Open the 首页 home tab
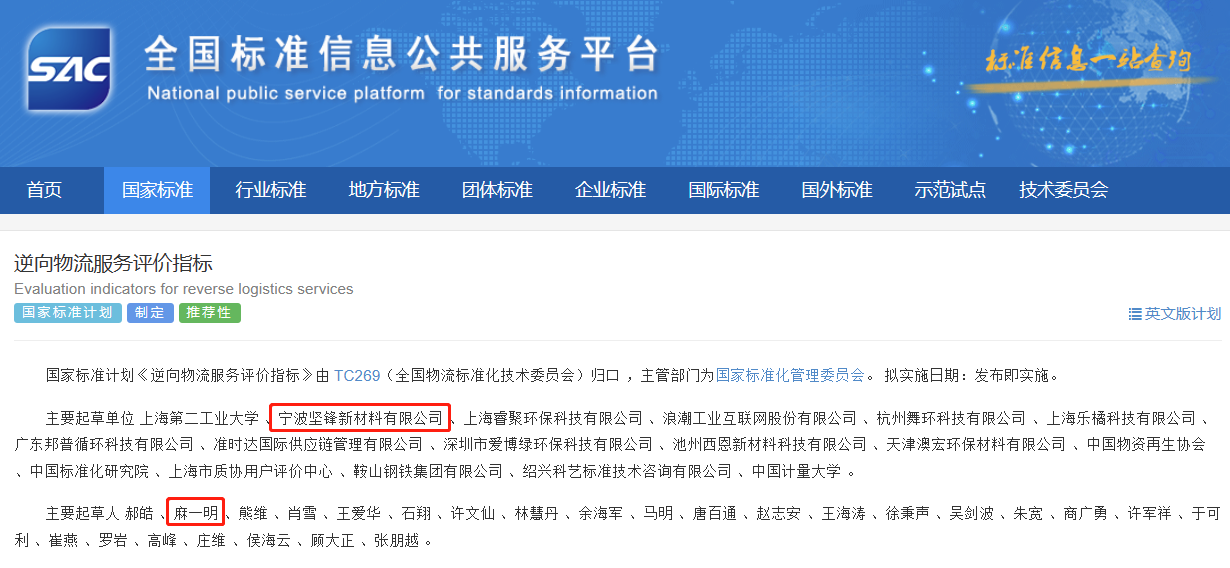This screenshot has width=1230, height=568. click(x=44, y=190)
